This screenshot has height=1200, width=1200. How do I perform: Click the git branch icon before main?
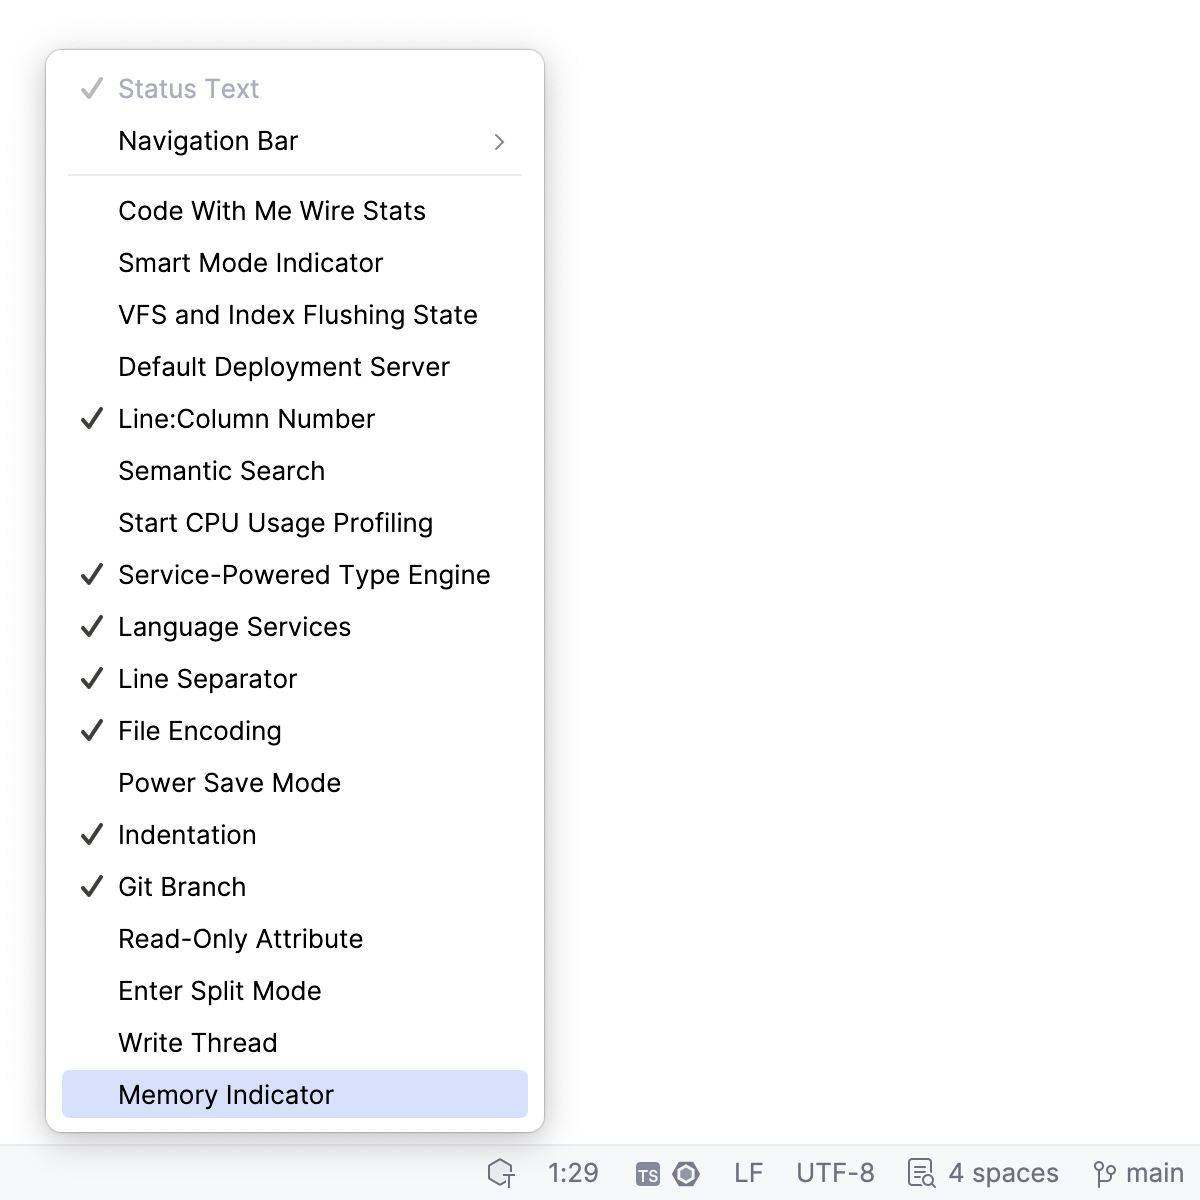tap(1106, 1173)
